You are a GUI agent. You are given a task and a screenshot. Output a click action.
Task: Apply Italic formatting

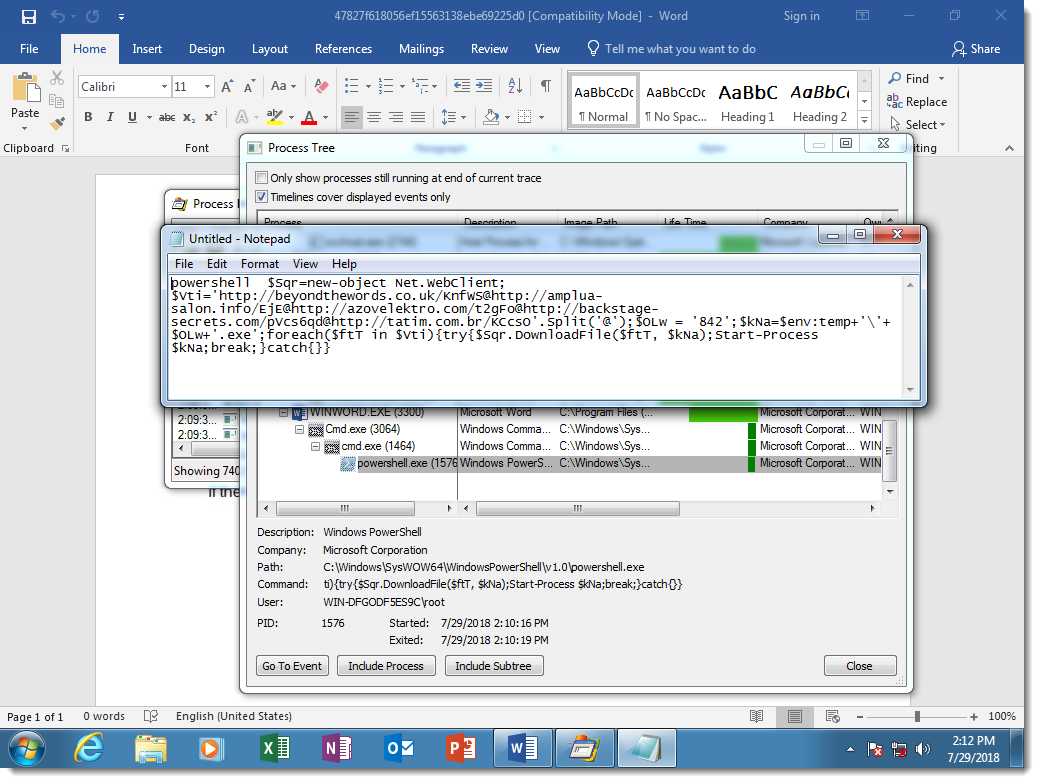point(110,117)
